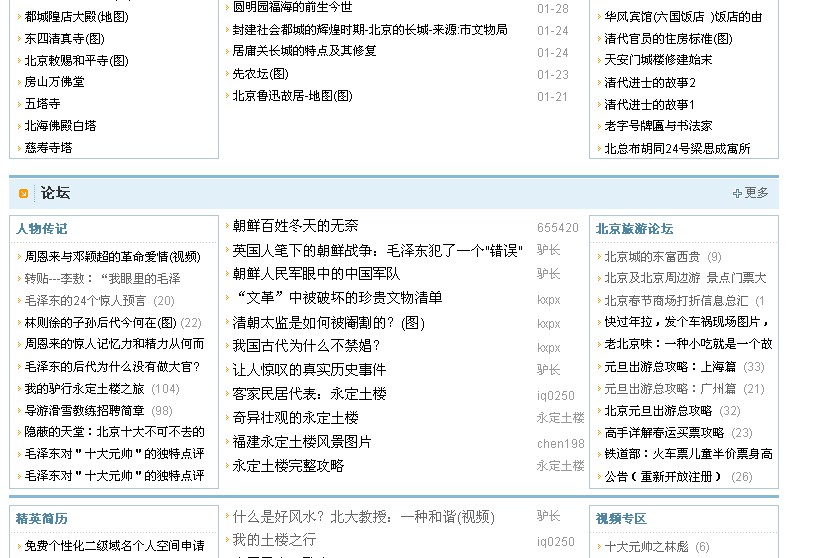Open 客家民居代表:永定土楼 thread
The width and height of the screenshot is (822, 558).
(309, 394)
